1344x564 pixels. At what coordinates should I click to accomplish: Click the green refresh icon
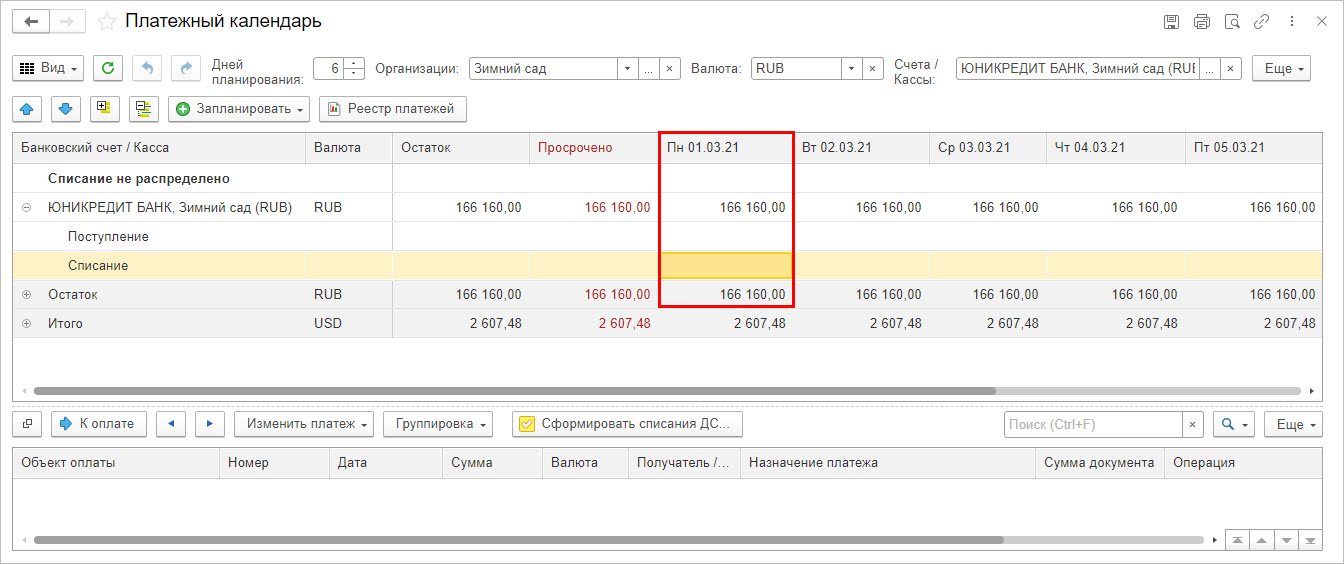[x=108, y=68]
